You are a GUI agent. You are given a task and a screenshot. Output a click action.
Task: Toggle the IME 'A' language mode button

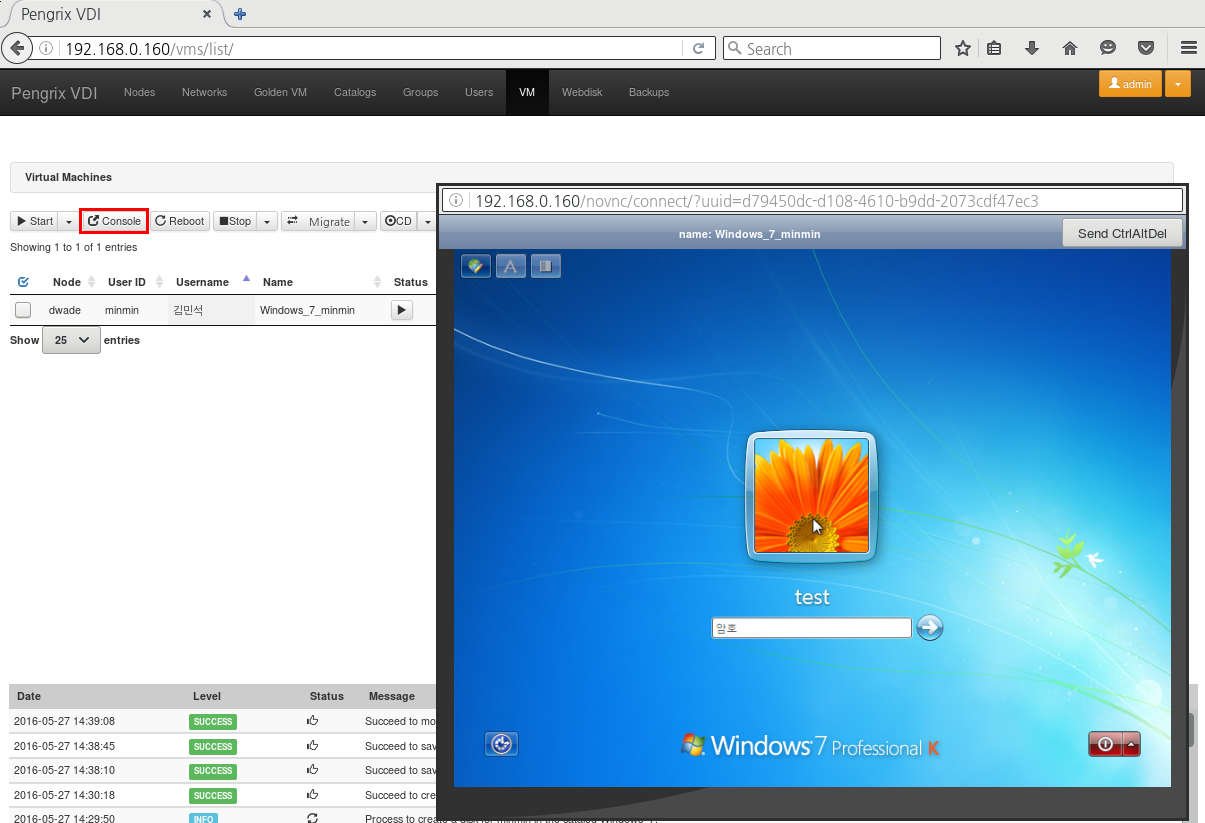pos(510,266)
